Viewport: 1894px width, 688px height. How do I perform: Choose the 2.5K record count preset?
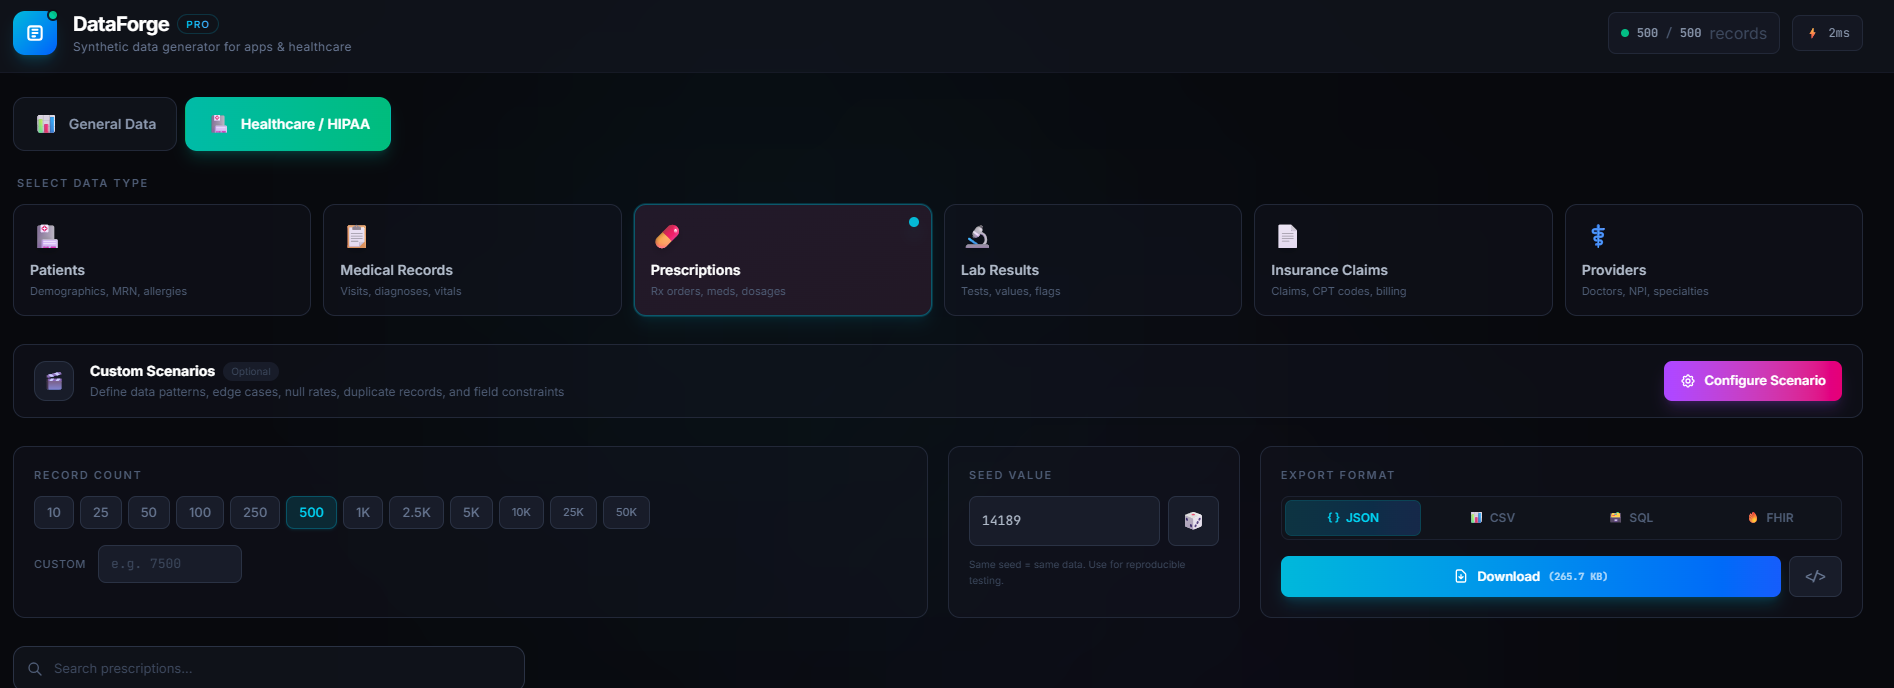tap(416, 513)
